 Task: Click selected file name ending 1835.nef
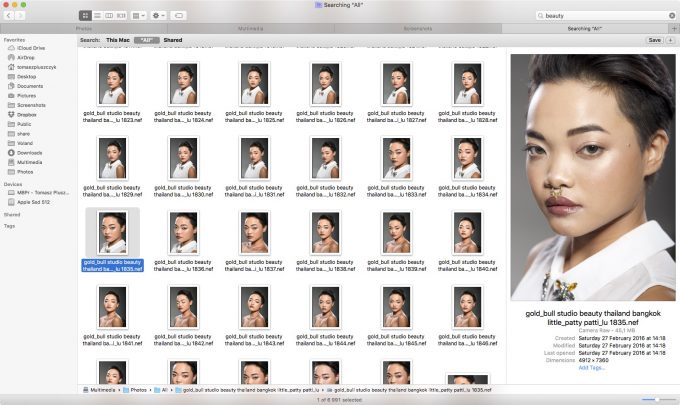pyautogui.click(x=112, y=266)
